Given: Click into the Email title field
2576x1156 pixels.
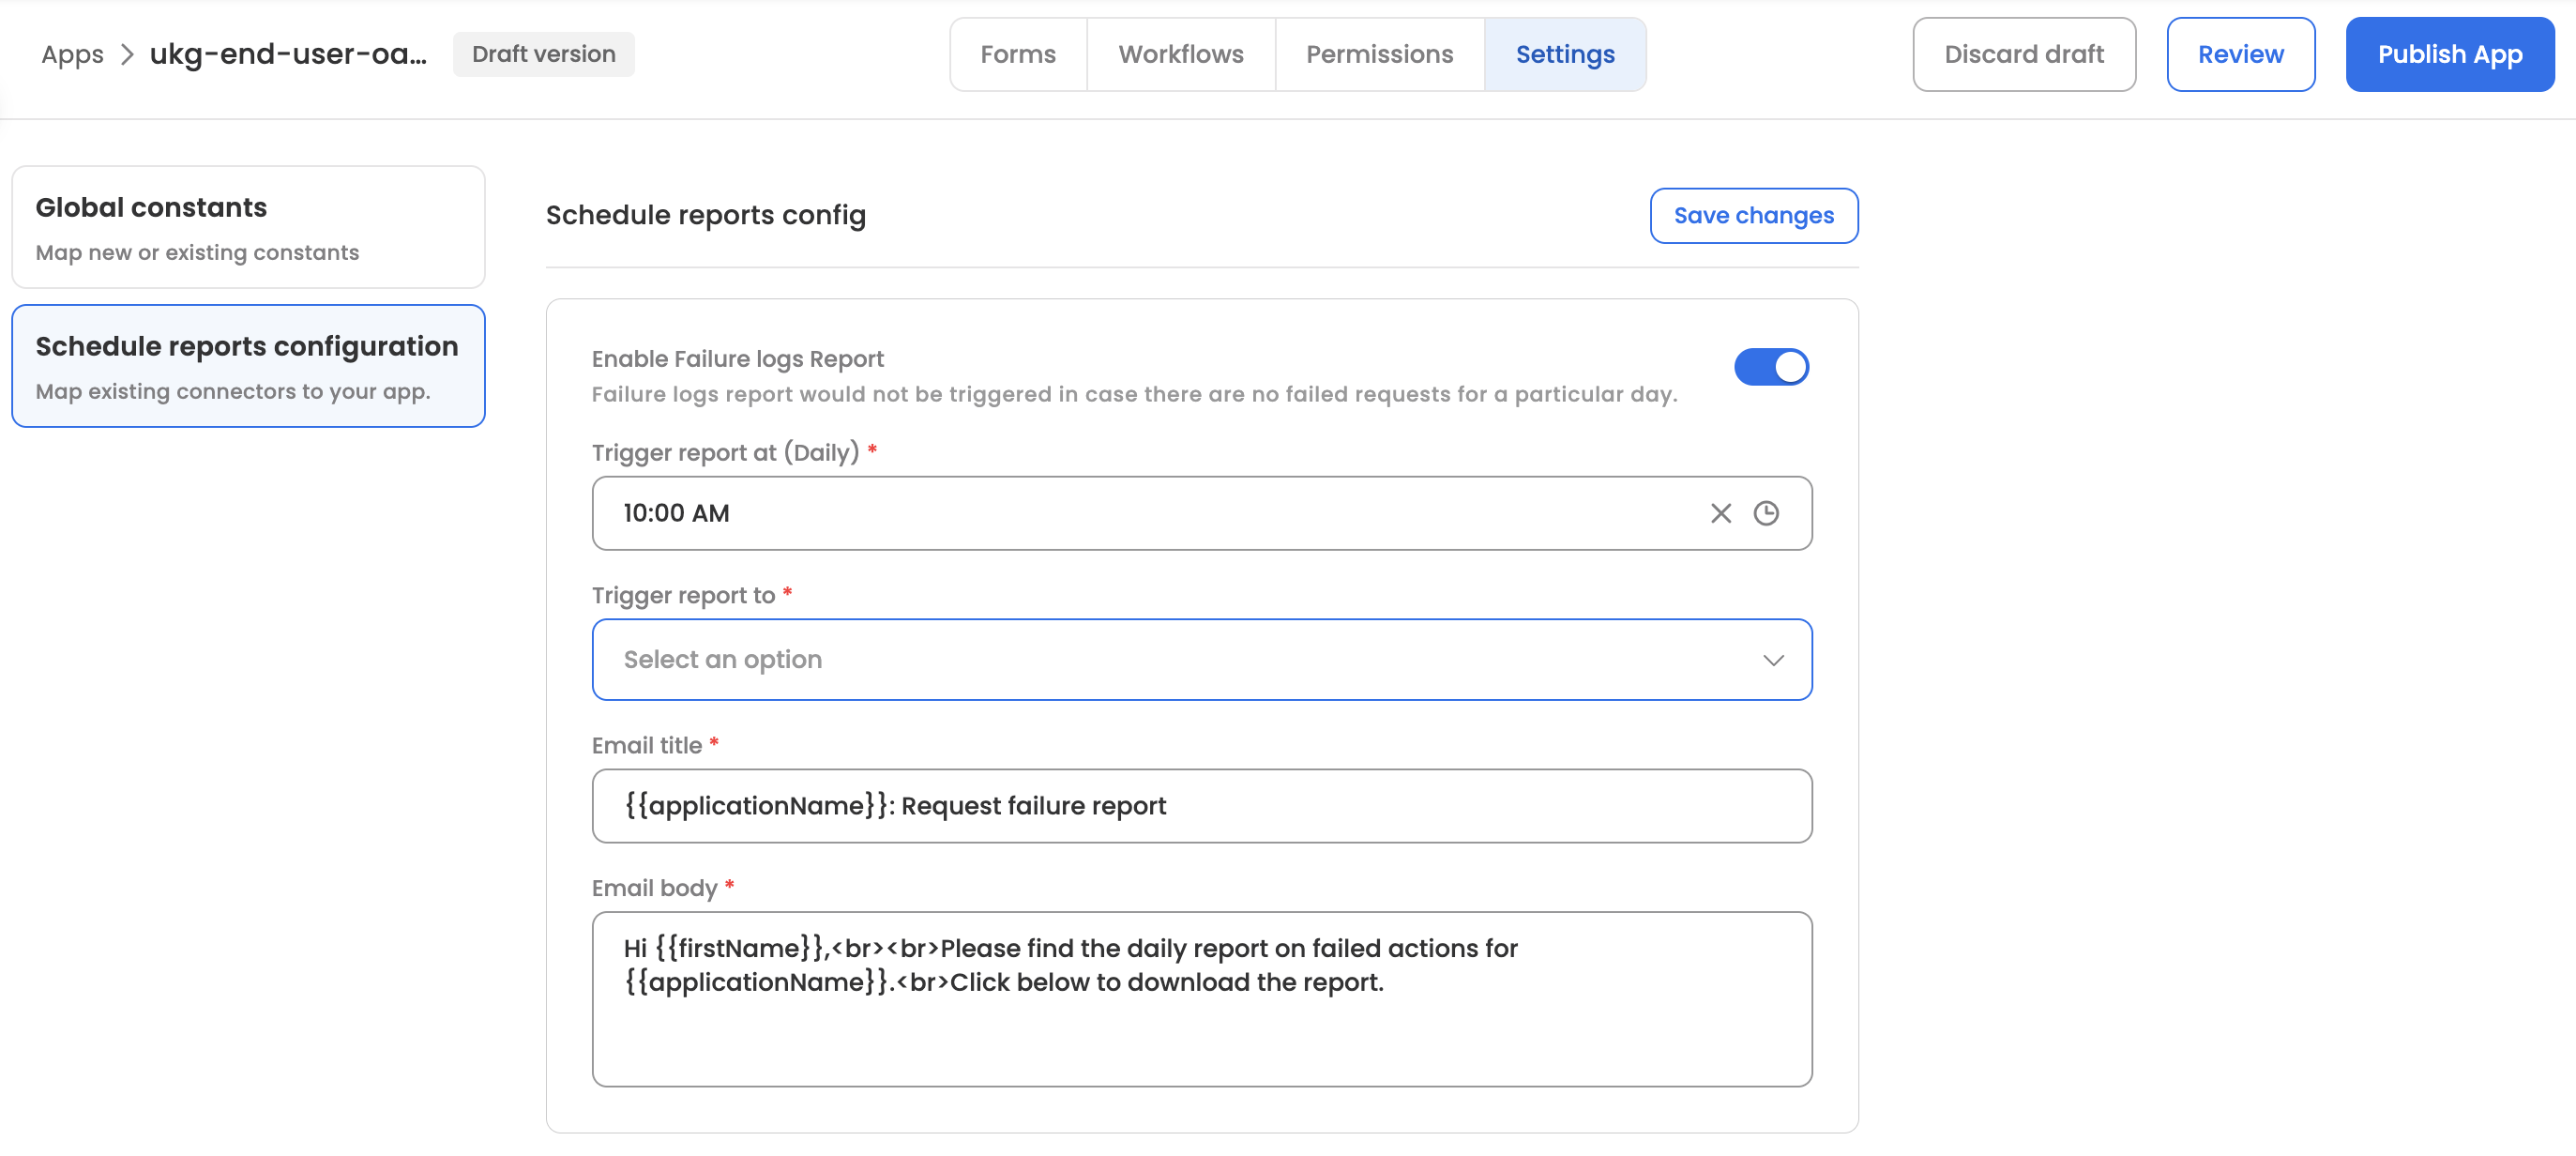Looking at the screenshot, I should tap(1200, 805).
